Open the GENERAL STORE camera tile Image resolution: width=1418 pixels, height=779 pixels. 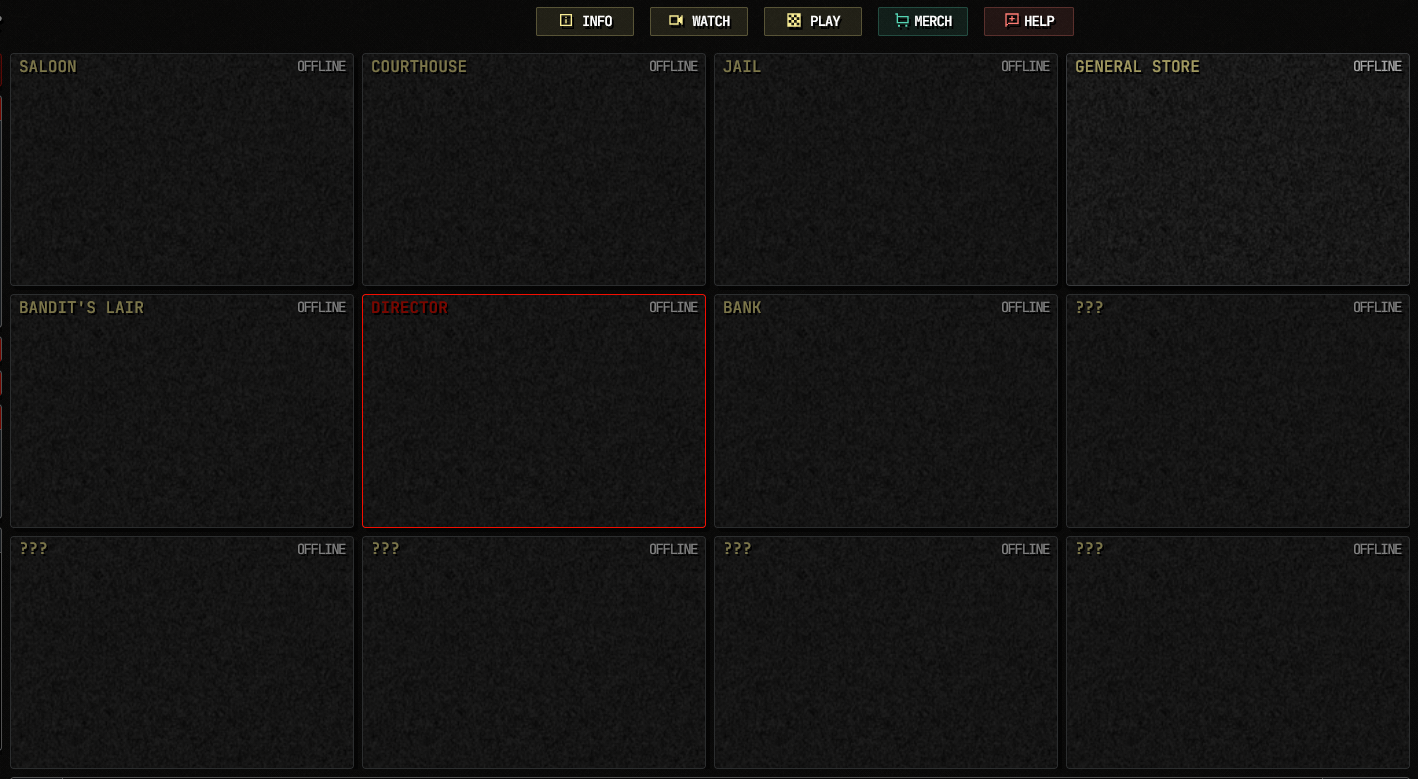tap(1238, 170)
